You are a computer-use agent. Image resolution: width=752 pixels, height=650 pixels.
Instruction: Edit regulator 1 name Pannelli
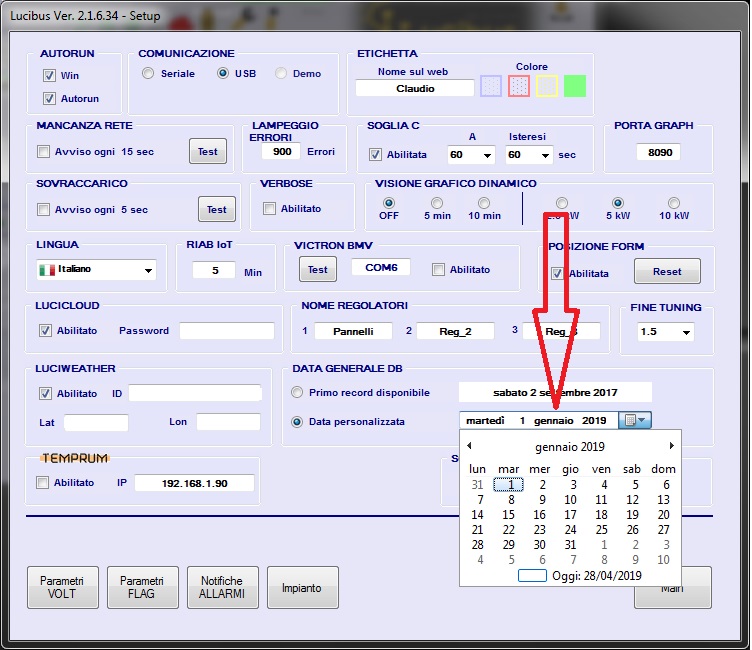[x=353, y=331]
